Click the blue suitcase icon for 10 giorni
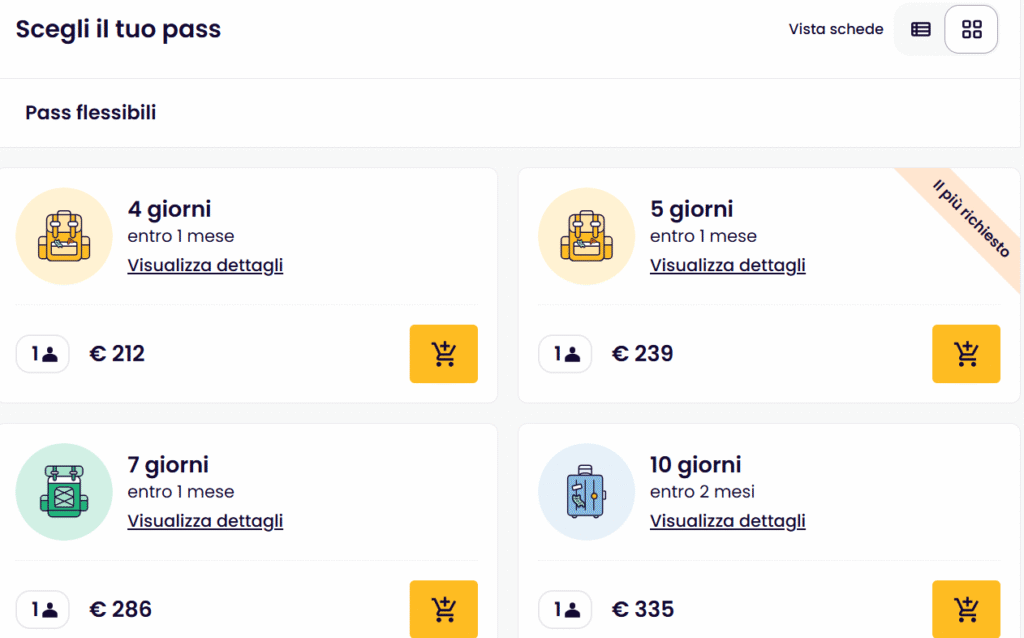This screenshot has height=638, width=1024. (x=586, y=492)
